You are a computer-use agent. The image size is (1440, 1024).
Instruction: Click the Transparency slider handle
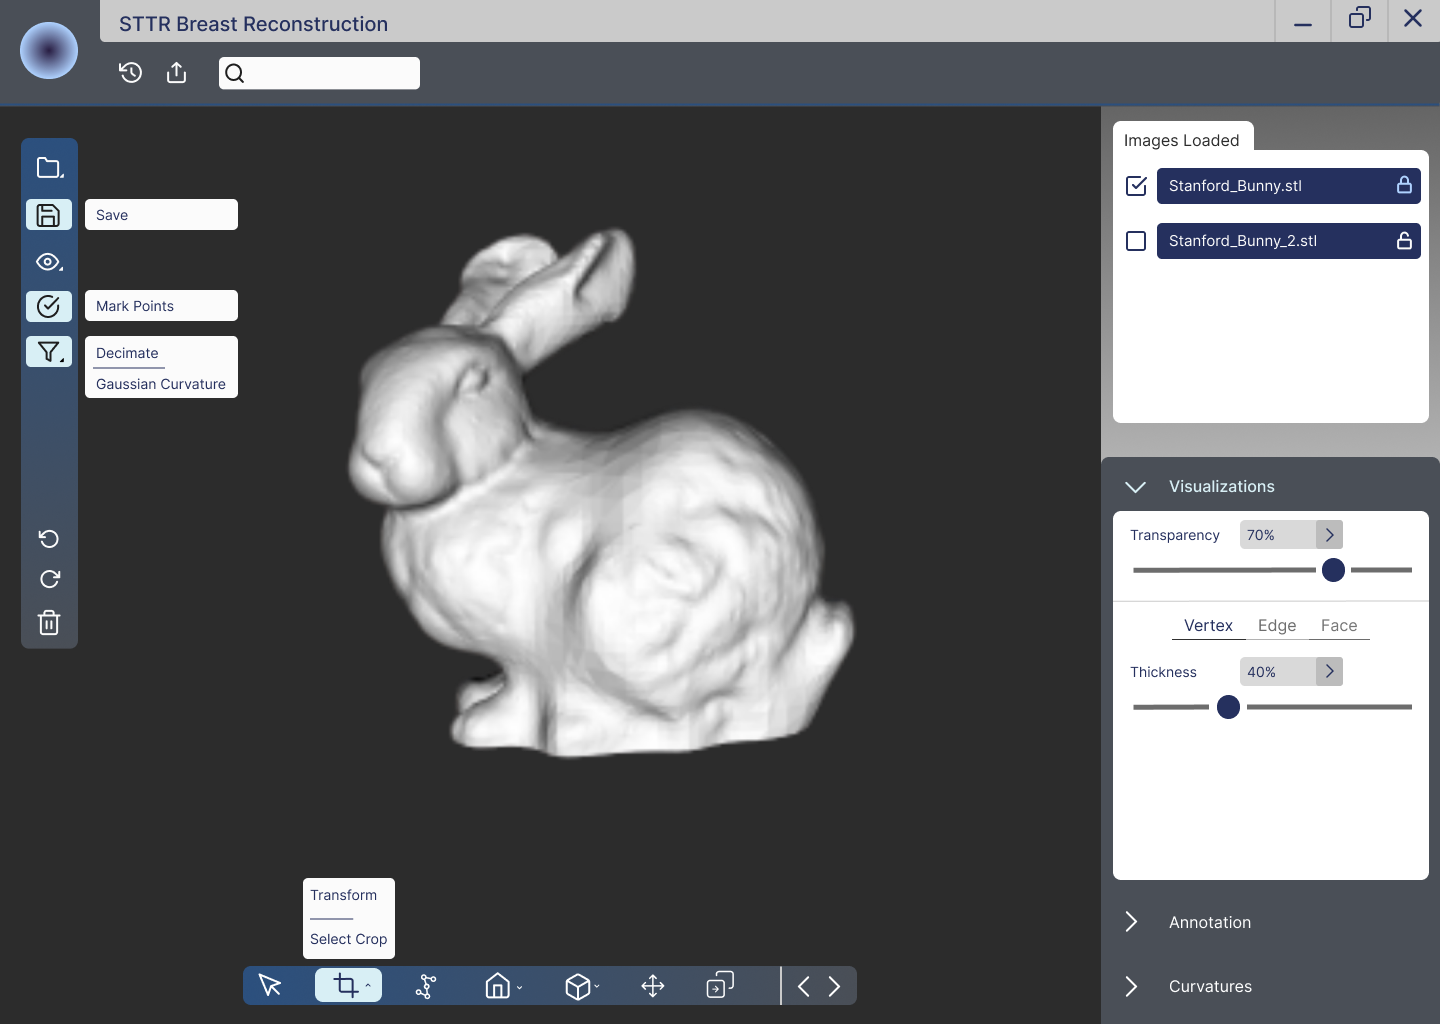(1333, 570)
